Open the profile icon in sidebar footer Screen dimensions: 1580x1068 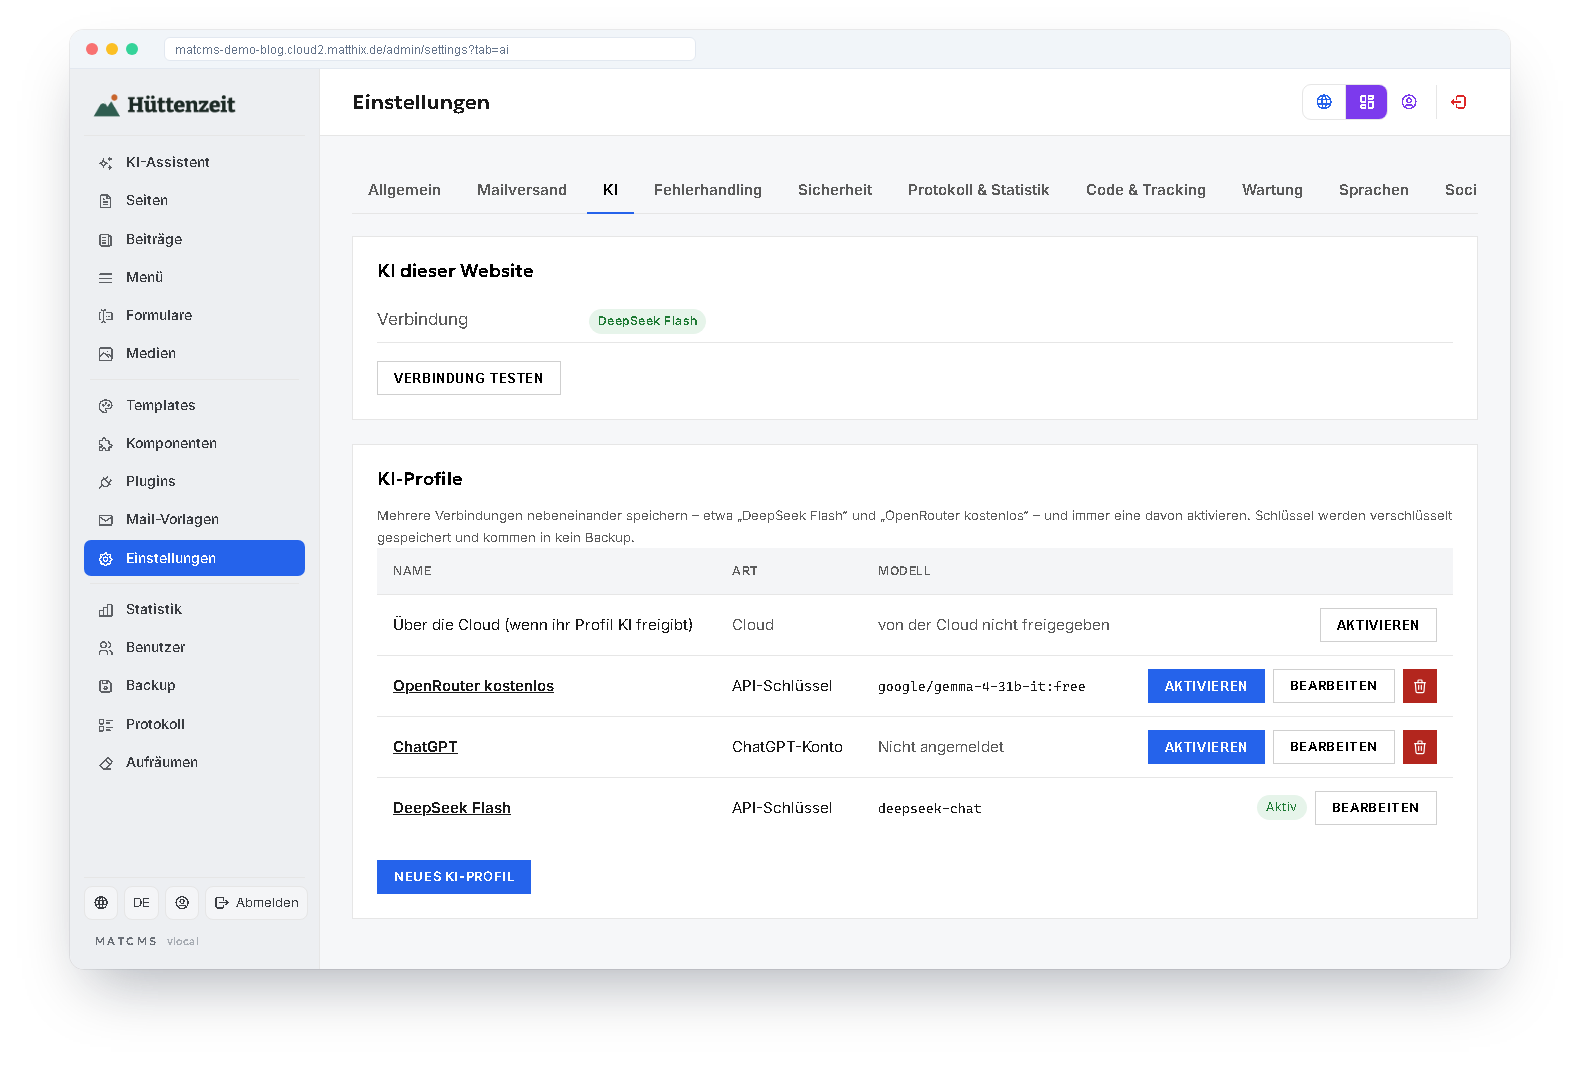click(182, 903)
